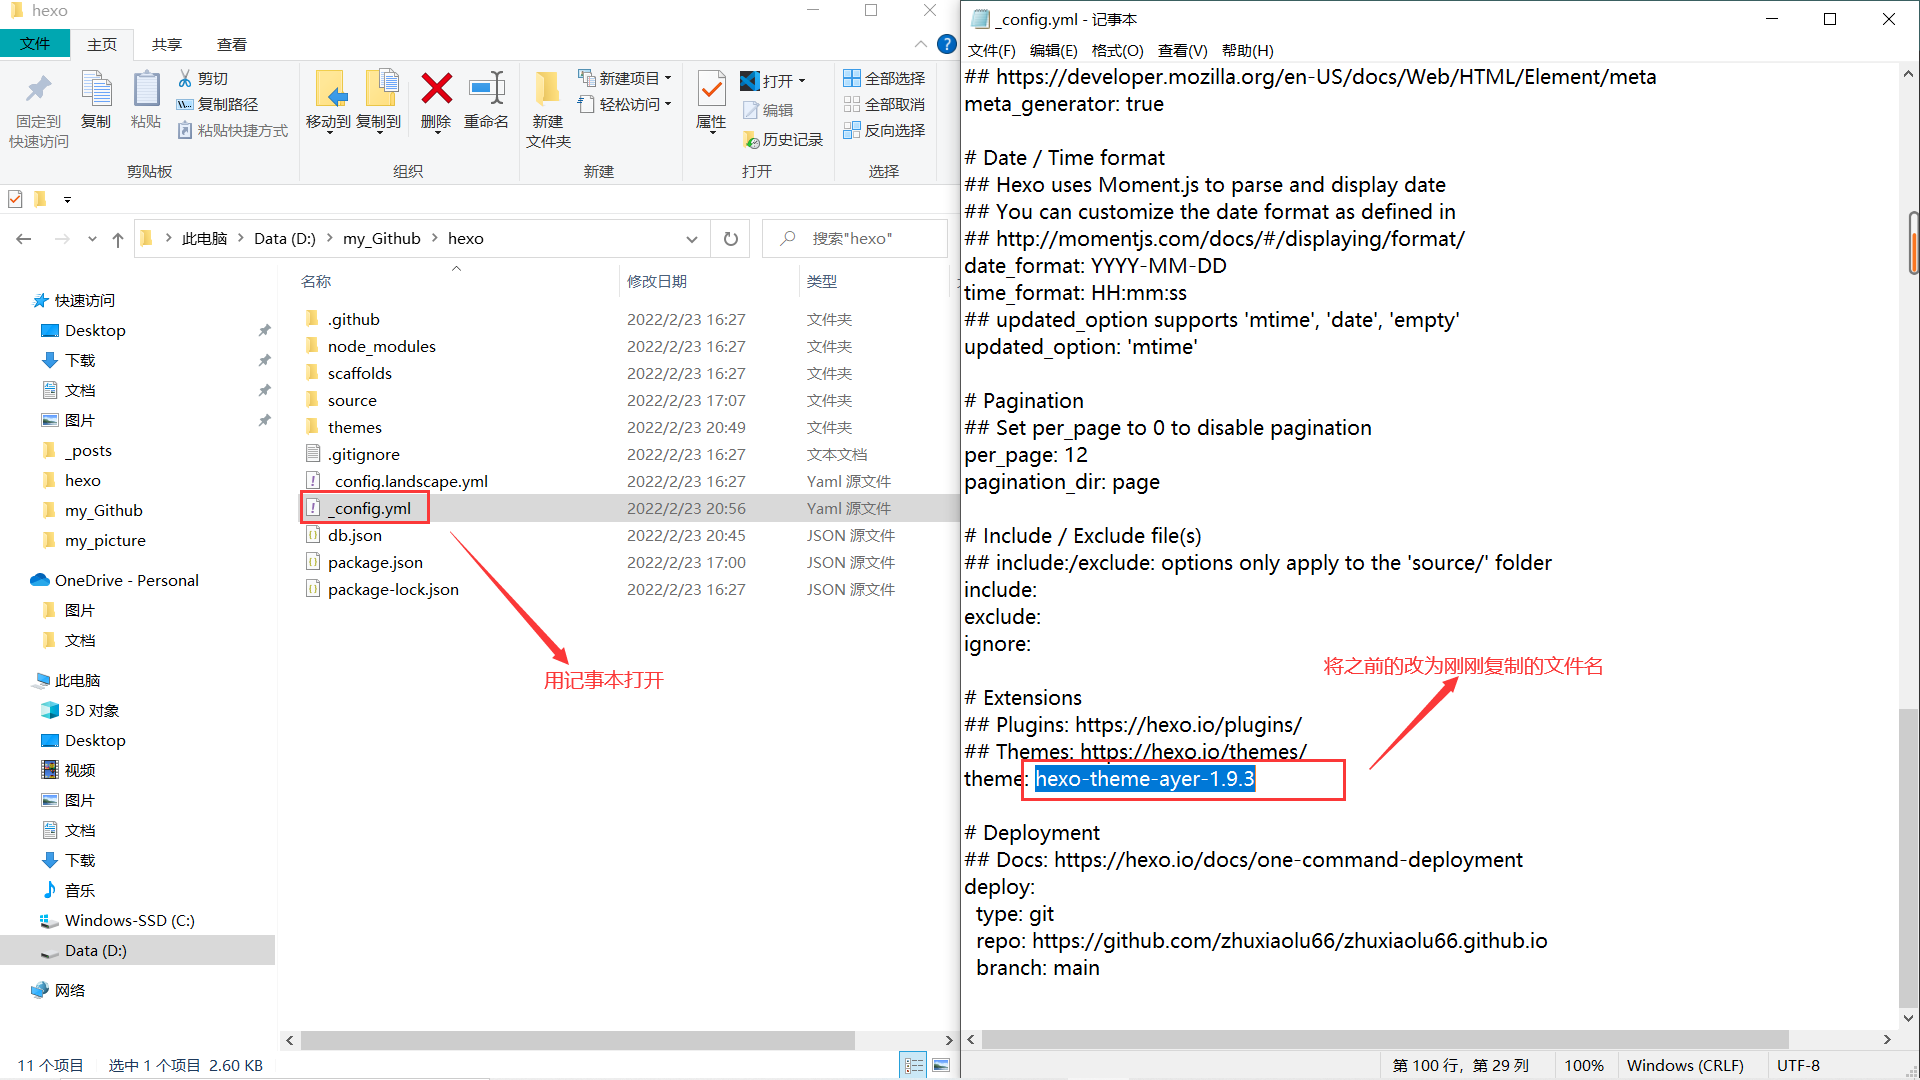Open recent locations dropdown arrow

[x=92, y=239]
